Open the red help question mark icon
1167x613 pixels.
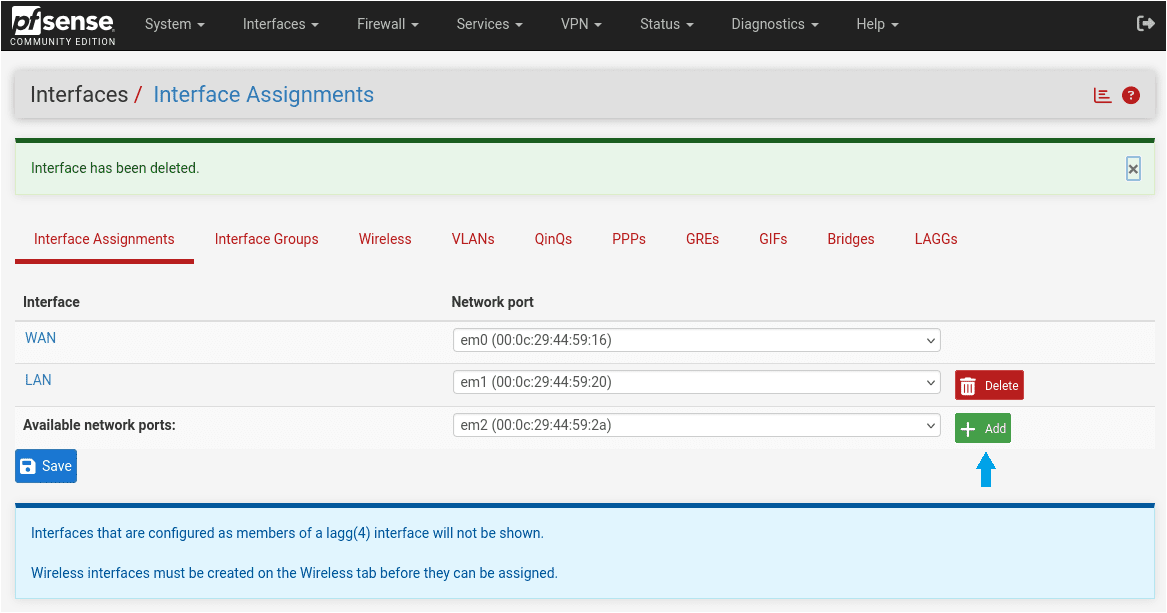point(1131,95)
